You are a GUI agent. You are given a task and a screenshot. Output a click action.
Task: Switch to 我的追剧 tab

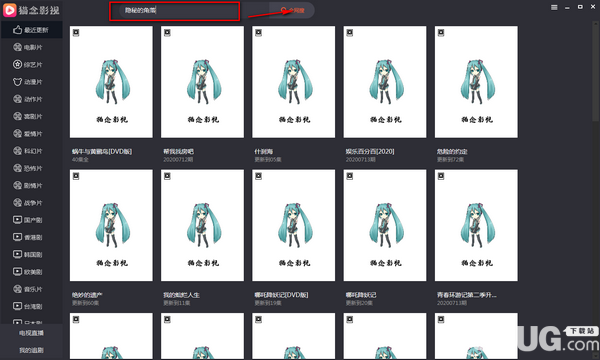point(31,350)
